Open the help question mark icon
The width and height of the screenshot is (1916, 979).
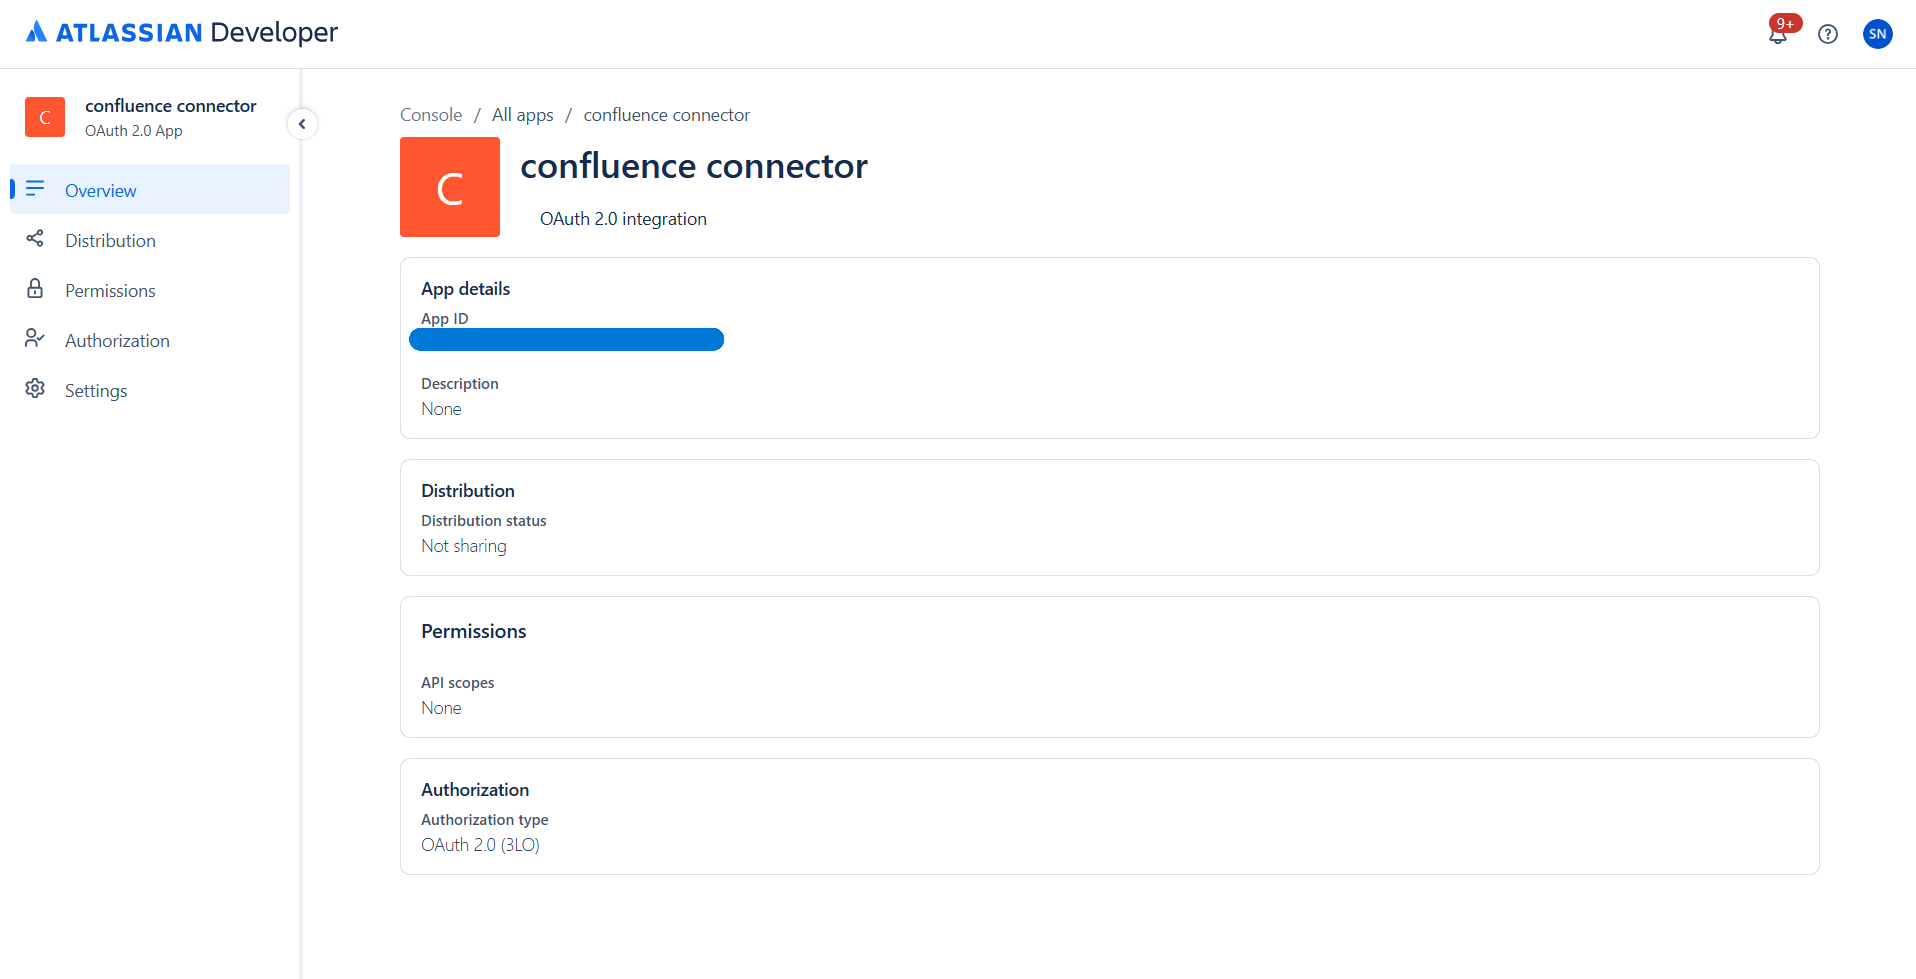(x=1829, y=34)
